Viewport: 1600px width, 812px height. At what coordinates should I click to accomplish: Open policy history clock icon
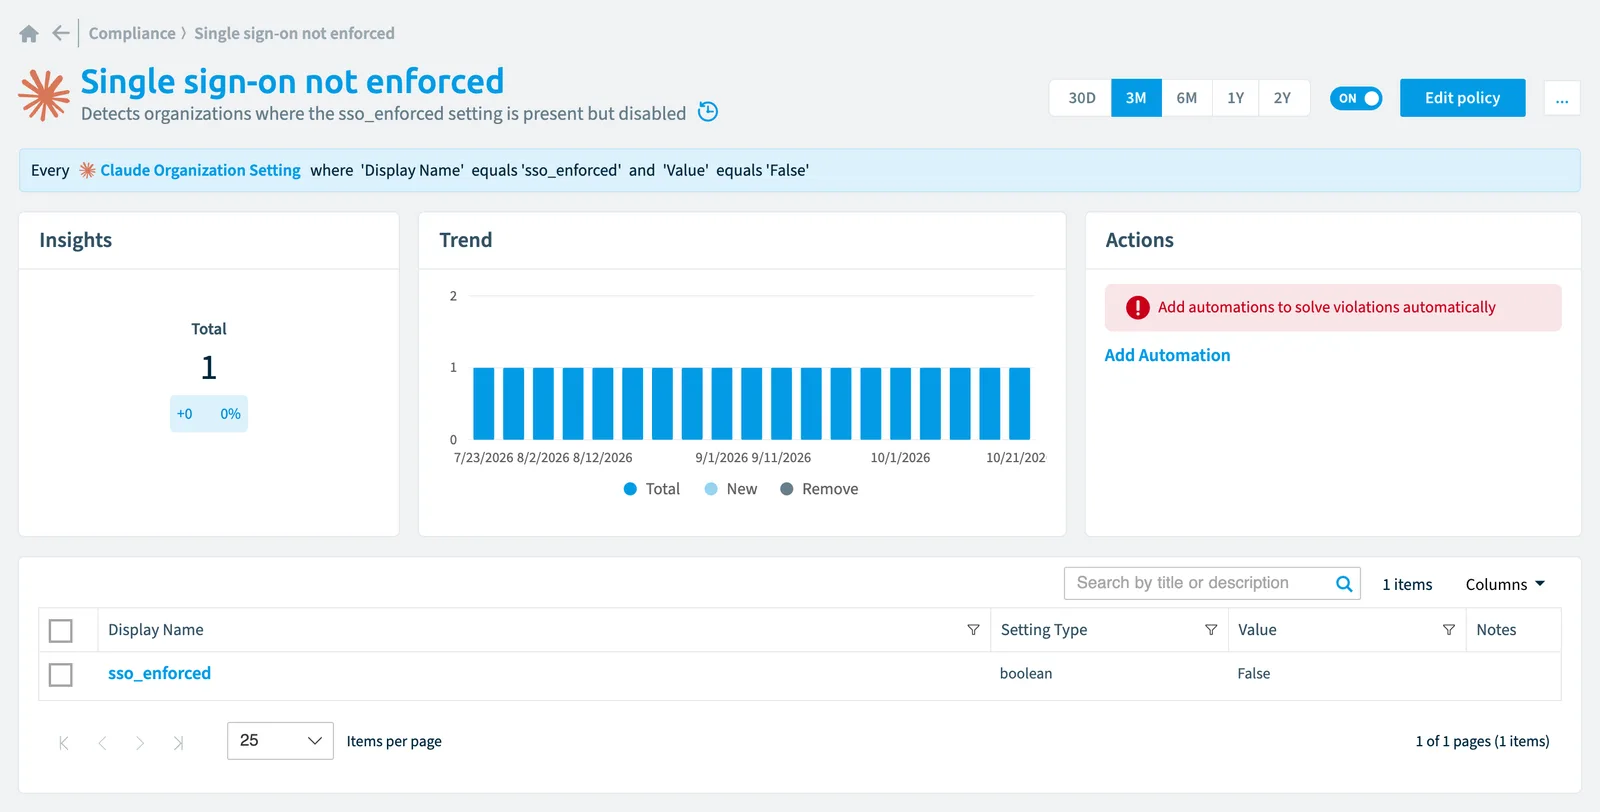click(708, 112)
